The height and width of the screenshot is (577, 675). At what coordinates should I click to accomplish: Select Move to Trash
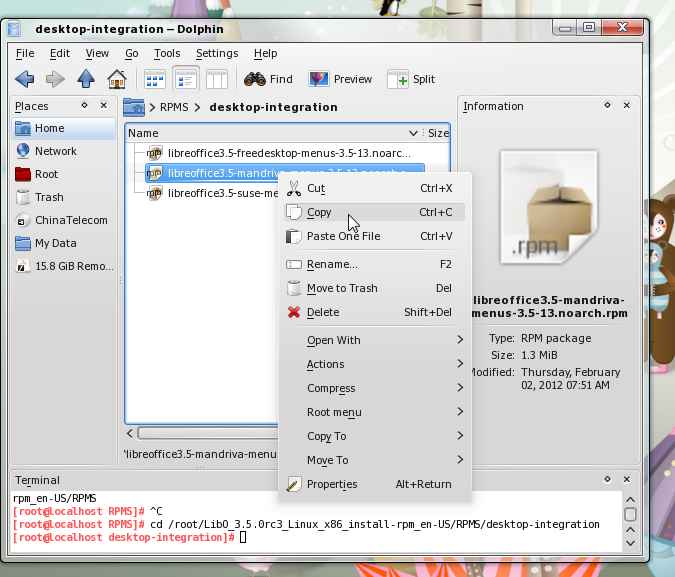coord(375,288)
